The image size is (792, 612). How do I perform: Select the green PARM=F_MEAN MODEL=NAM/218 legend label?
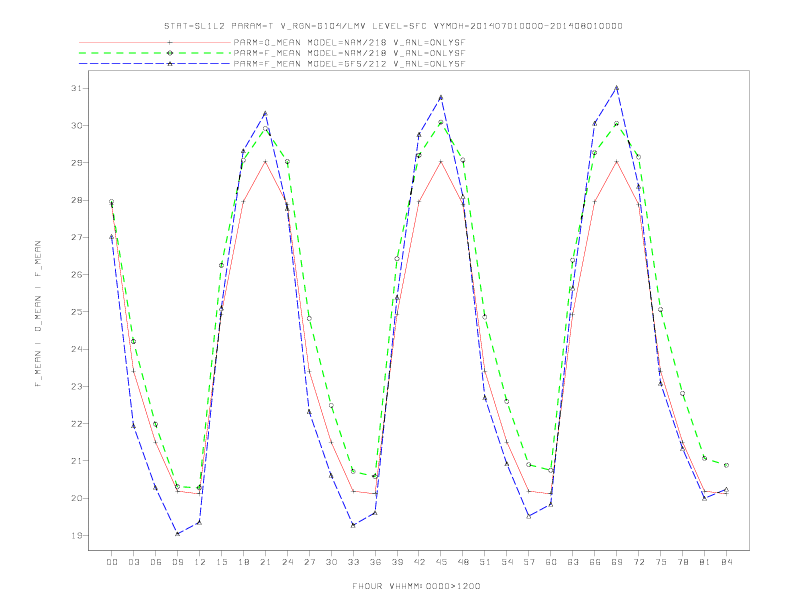pyautogui.click(x=349, y=53)
